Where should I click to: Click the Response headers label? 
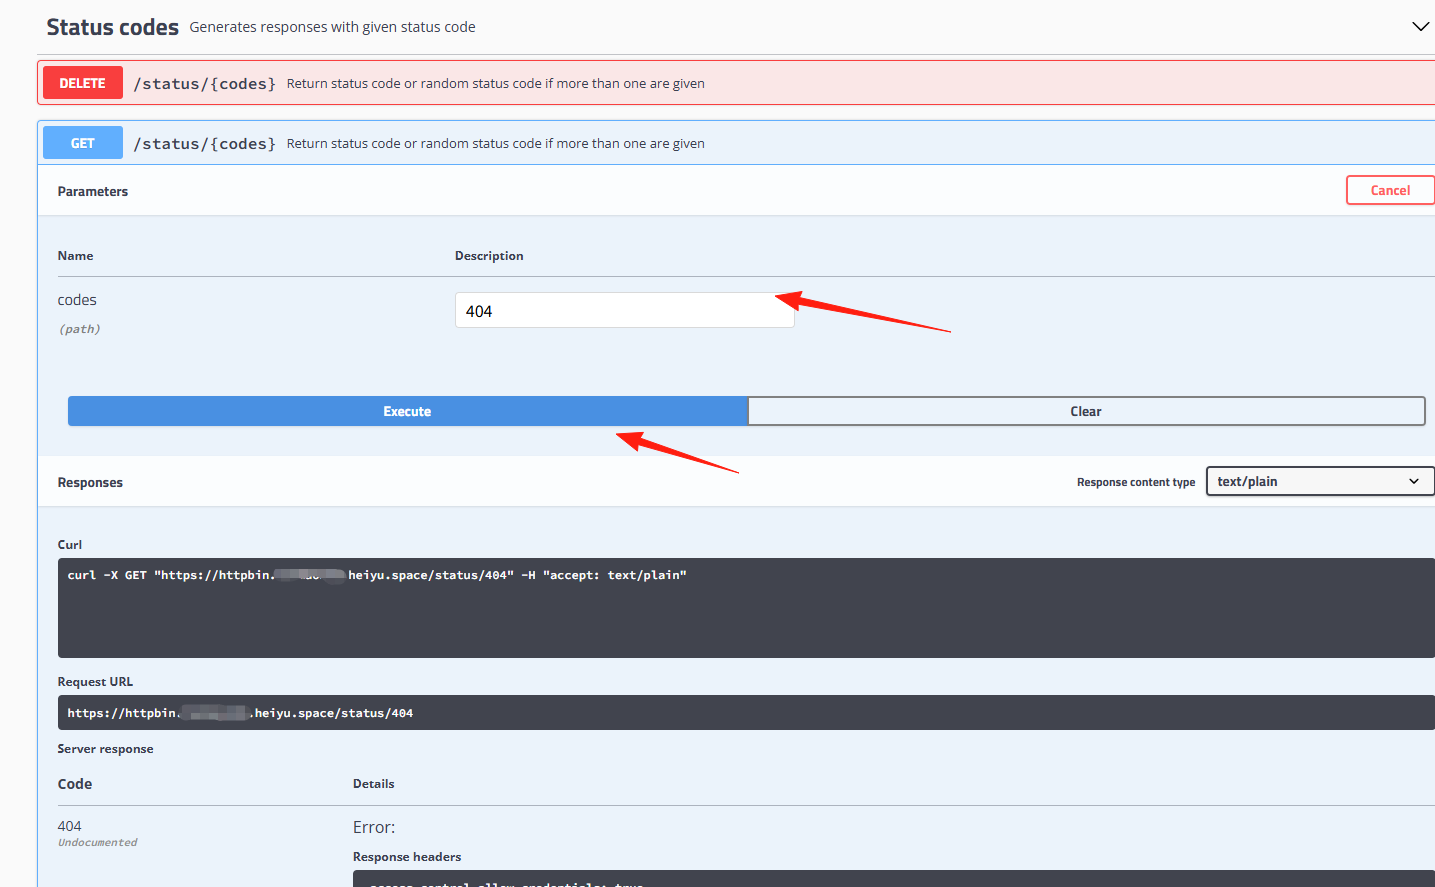click(x=407, y=857)
